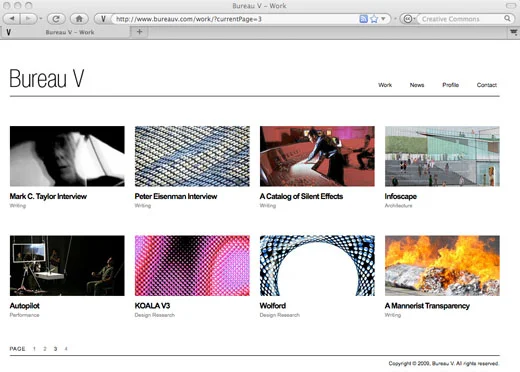Open the history dropdown next to Forward arrow
This screenshot has width=520, height=372.
tap(41, 19)
